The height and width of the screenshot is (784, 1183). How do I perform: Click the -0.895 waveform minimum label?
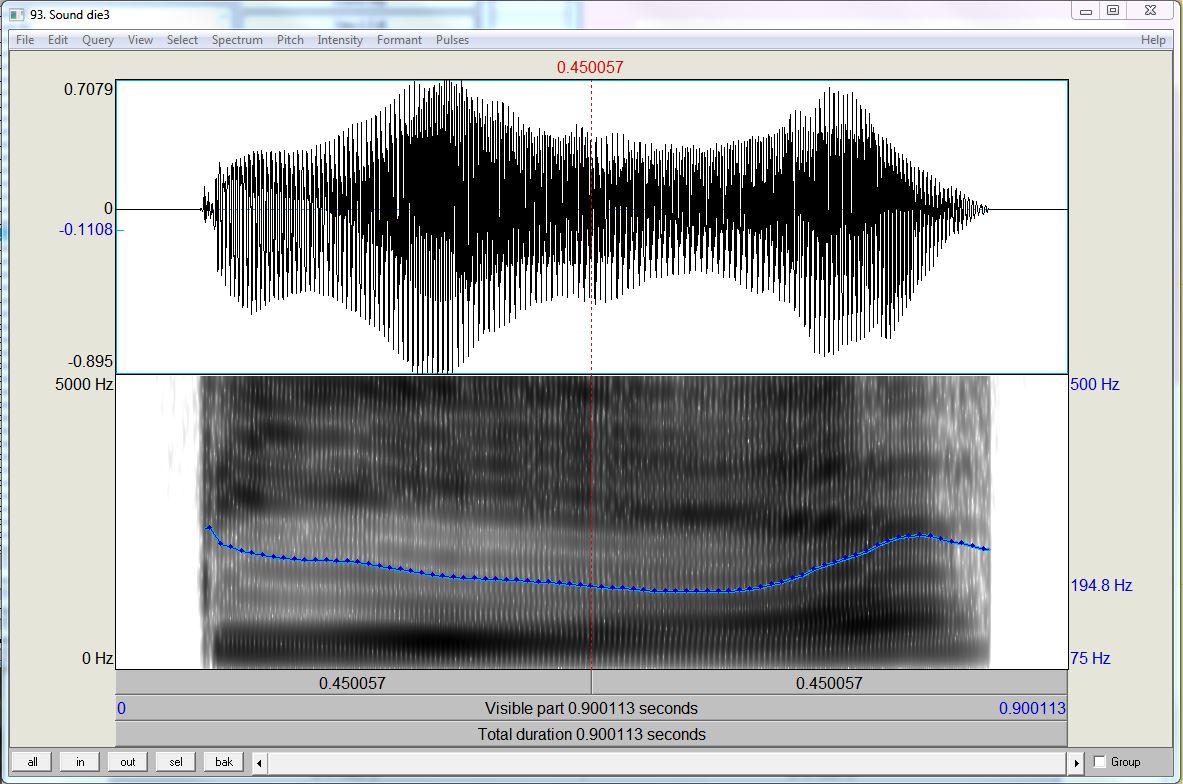[x=91, y=361]
